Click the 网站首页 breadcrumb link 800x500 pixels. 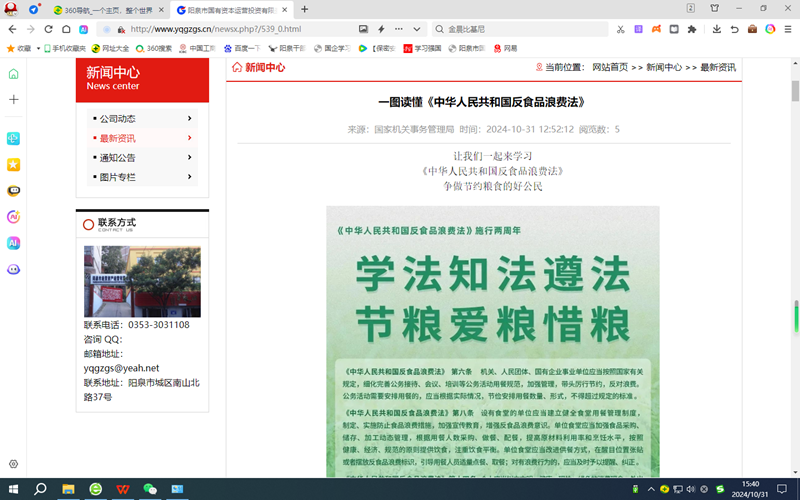point(610,68)
